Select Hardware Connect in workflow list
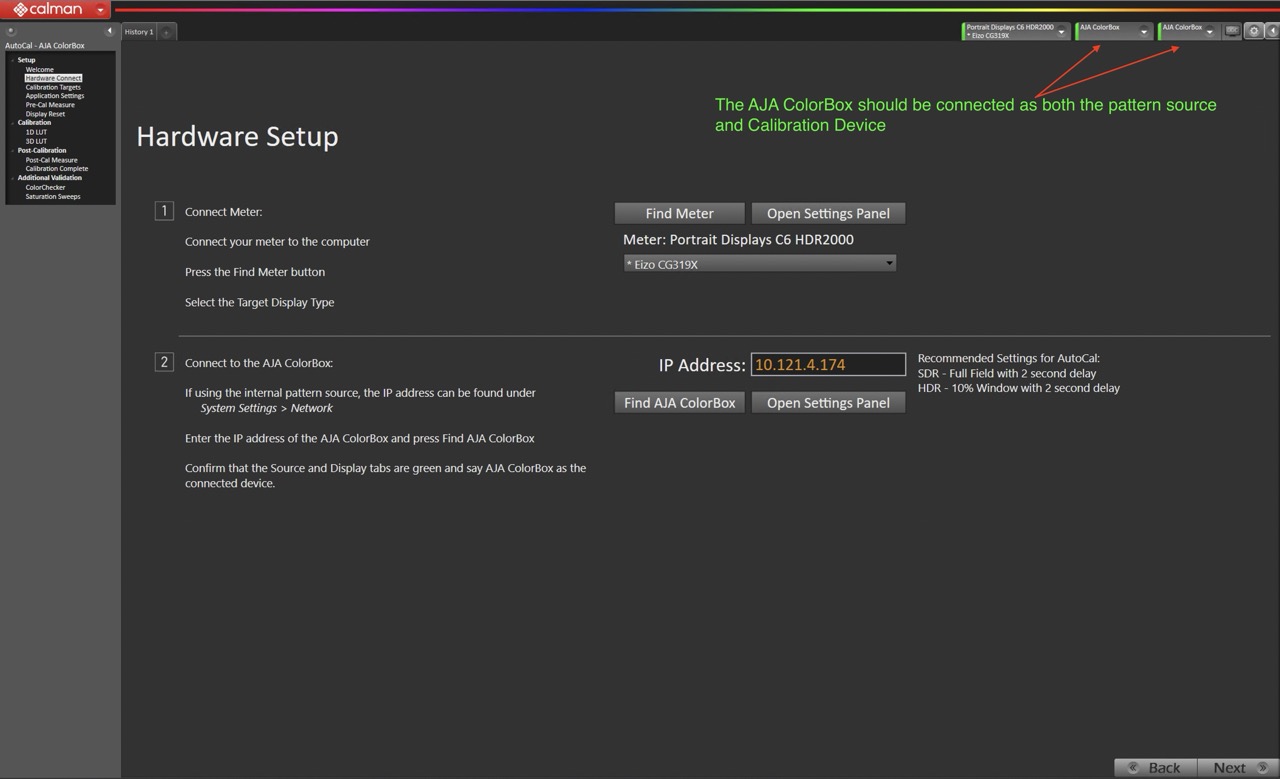1280x779 pixels. pos(53,78)
